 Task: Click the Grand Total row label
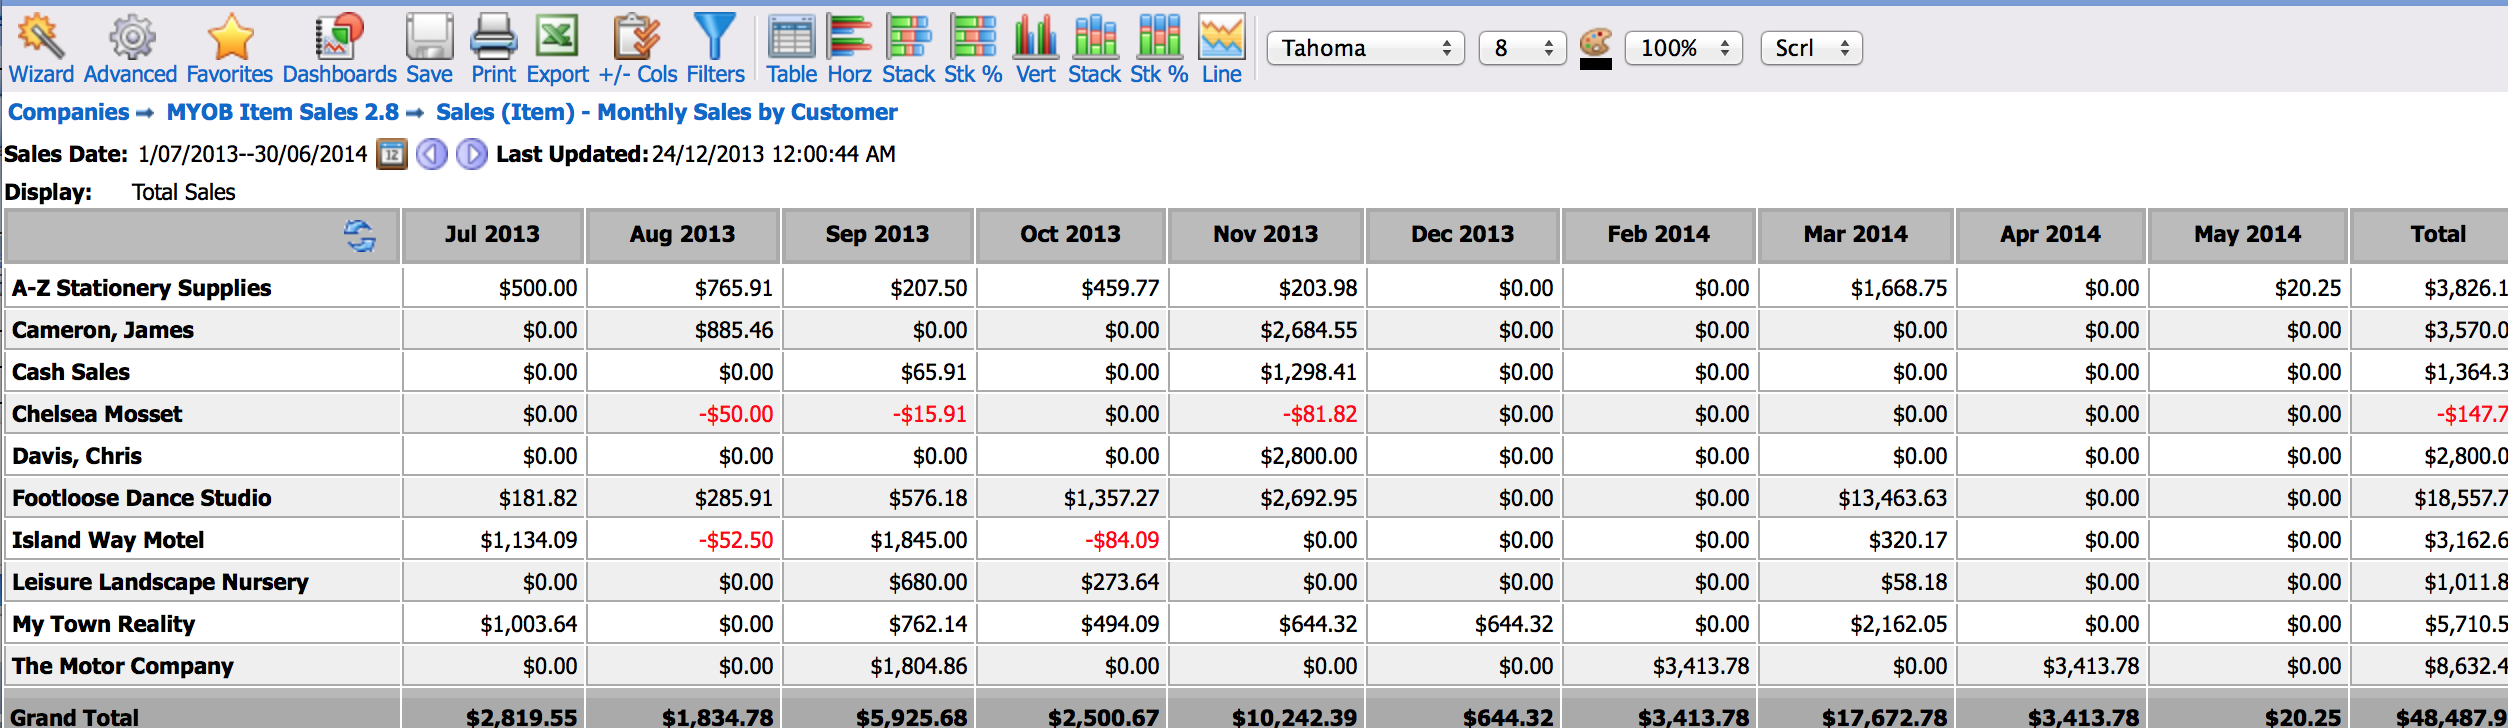click(75, 717)
